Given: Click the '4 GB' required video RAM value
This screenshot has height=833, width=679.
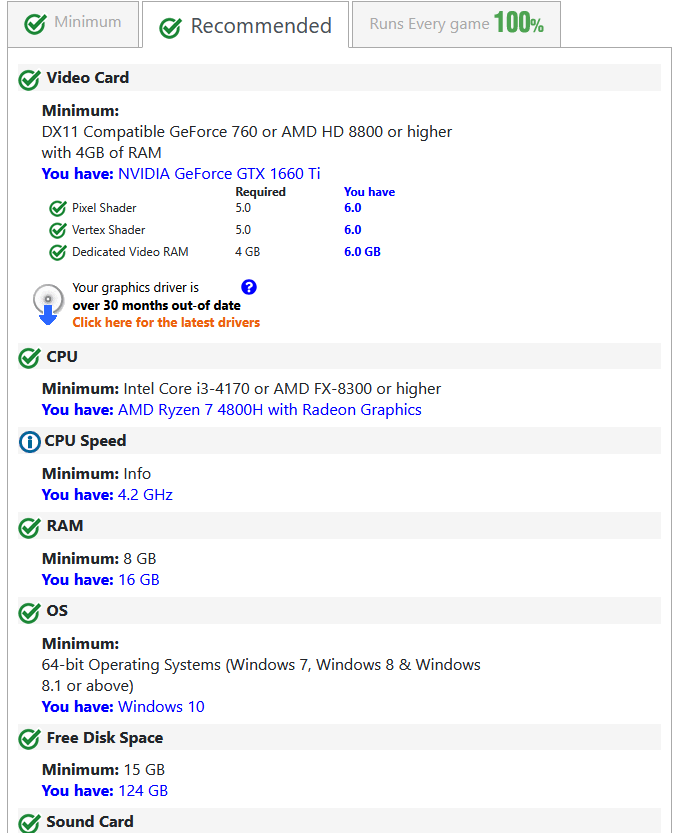Looking at the screenshot, I should click(x=248, y=252).
